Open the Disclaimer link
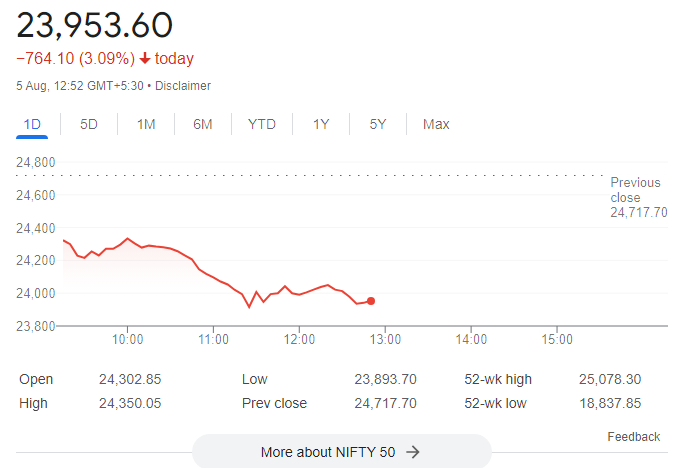The image size is (689, 468). pos(183,86)
